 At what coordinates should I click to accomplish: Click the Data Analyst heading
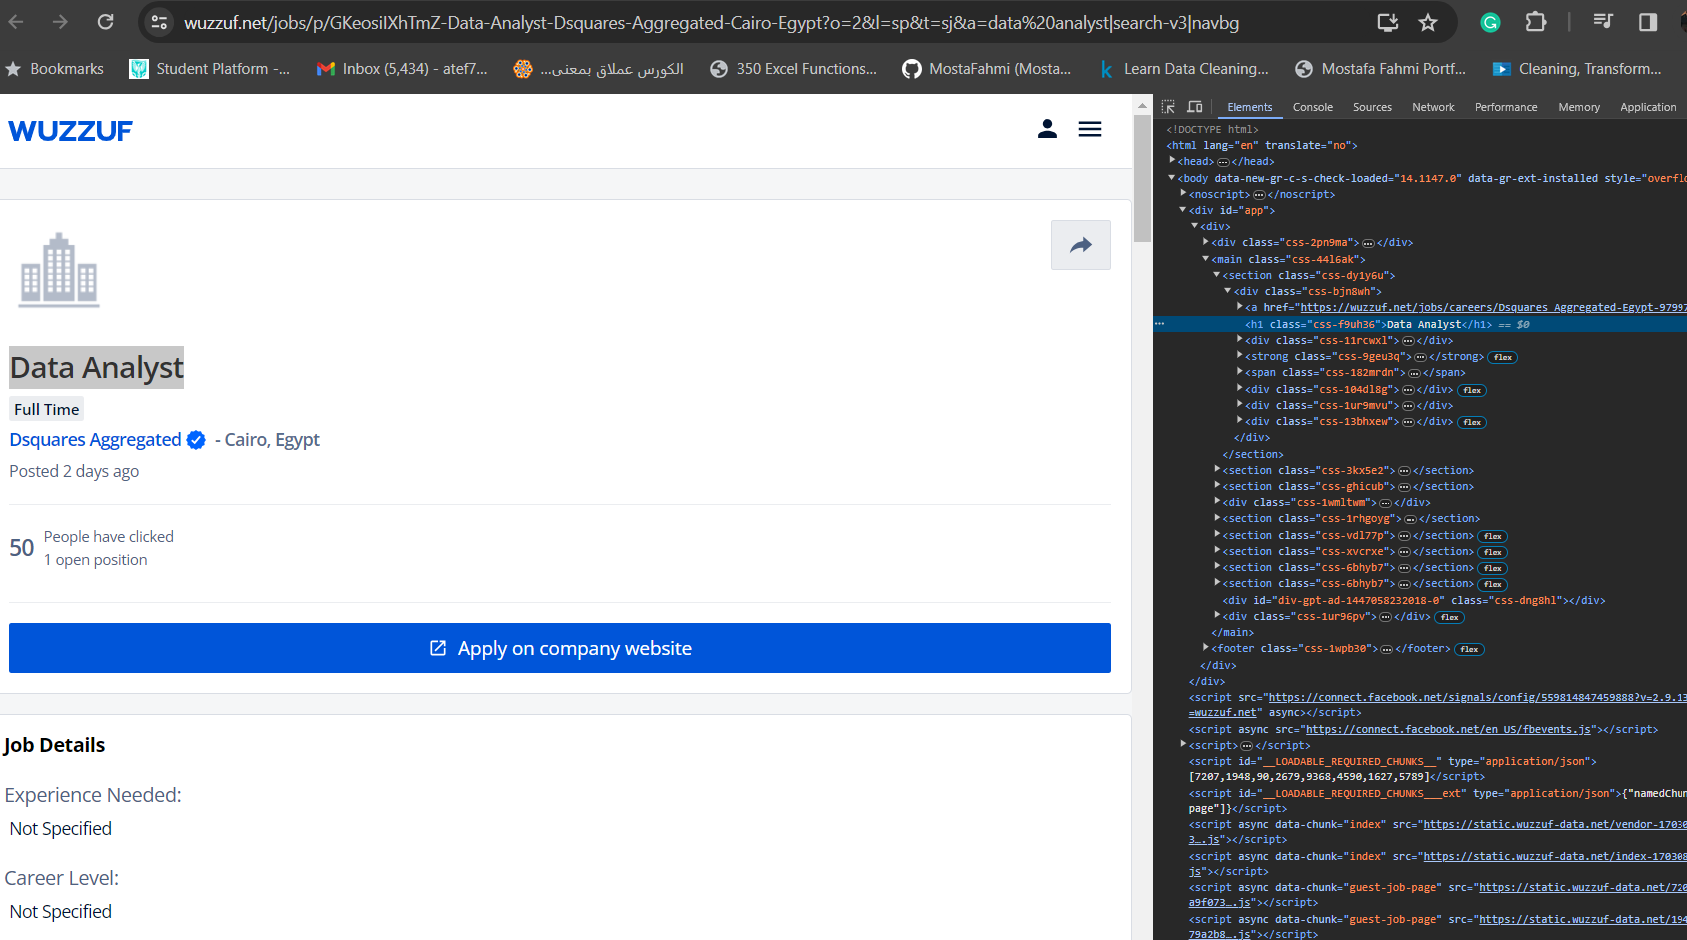click(x=97, y=368)
